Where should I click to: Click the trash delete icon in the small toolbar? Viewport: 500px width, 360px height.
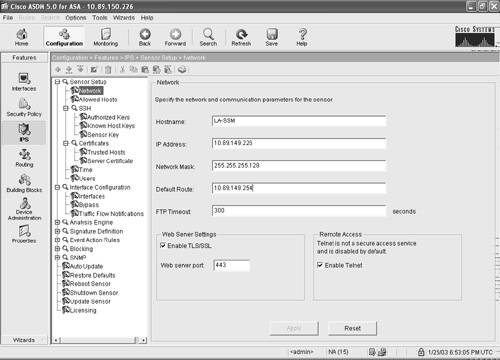click(x=108, y=69)
